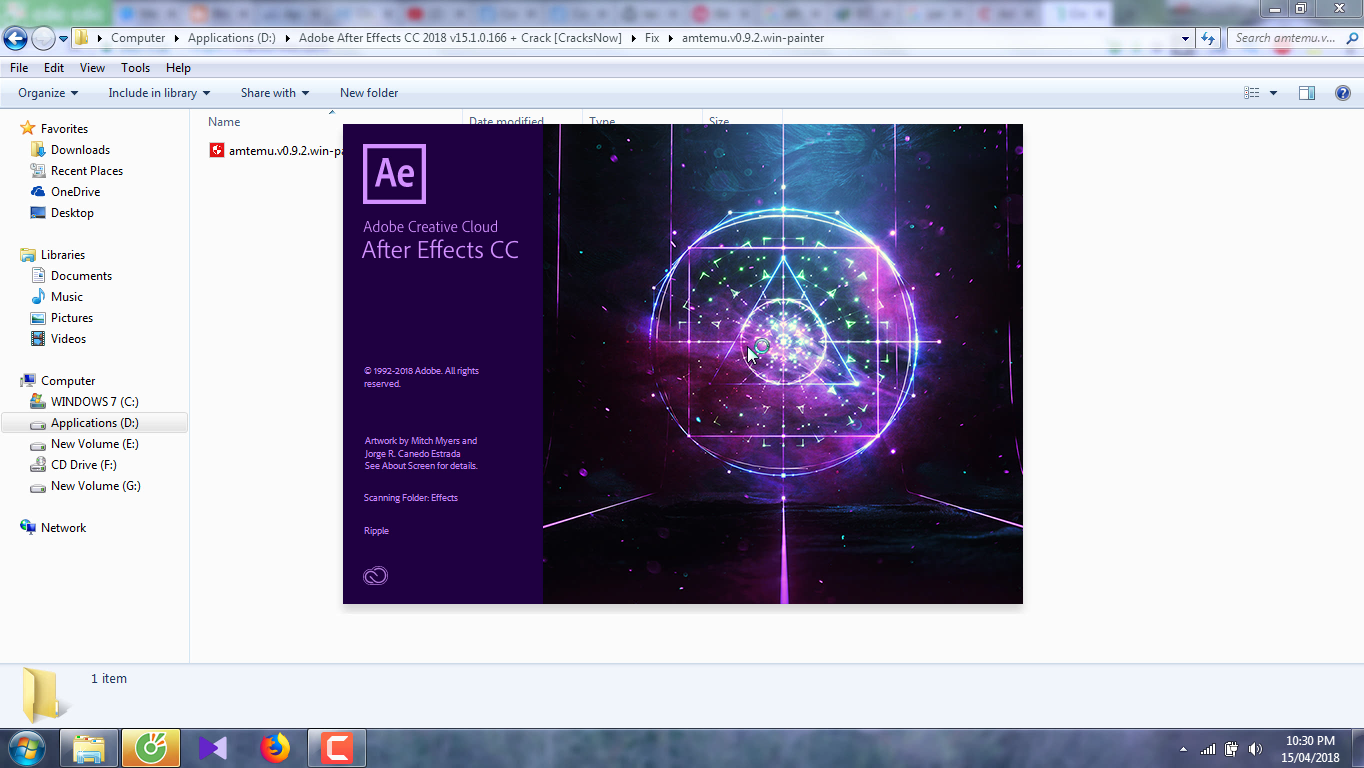Show hidden system tray icons
The image size is (1364, 768).
(x=1184, y=749)
